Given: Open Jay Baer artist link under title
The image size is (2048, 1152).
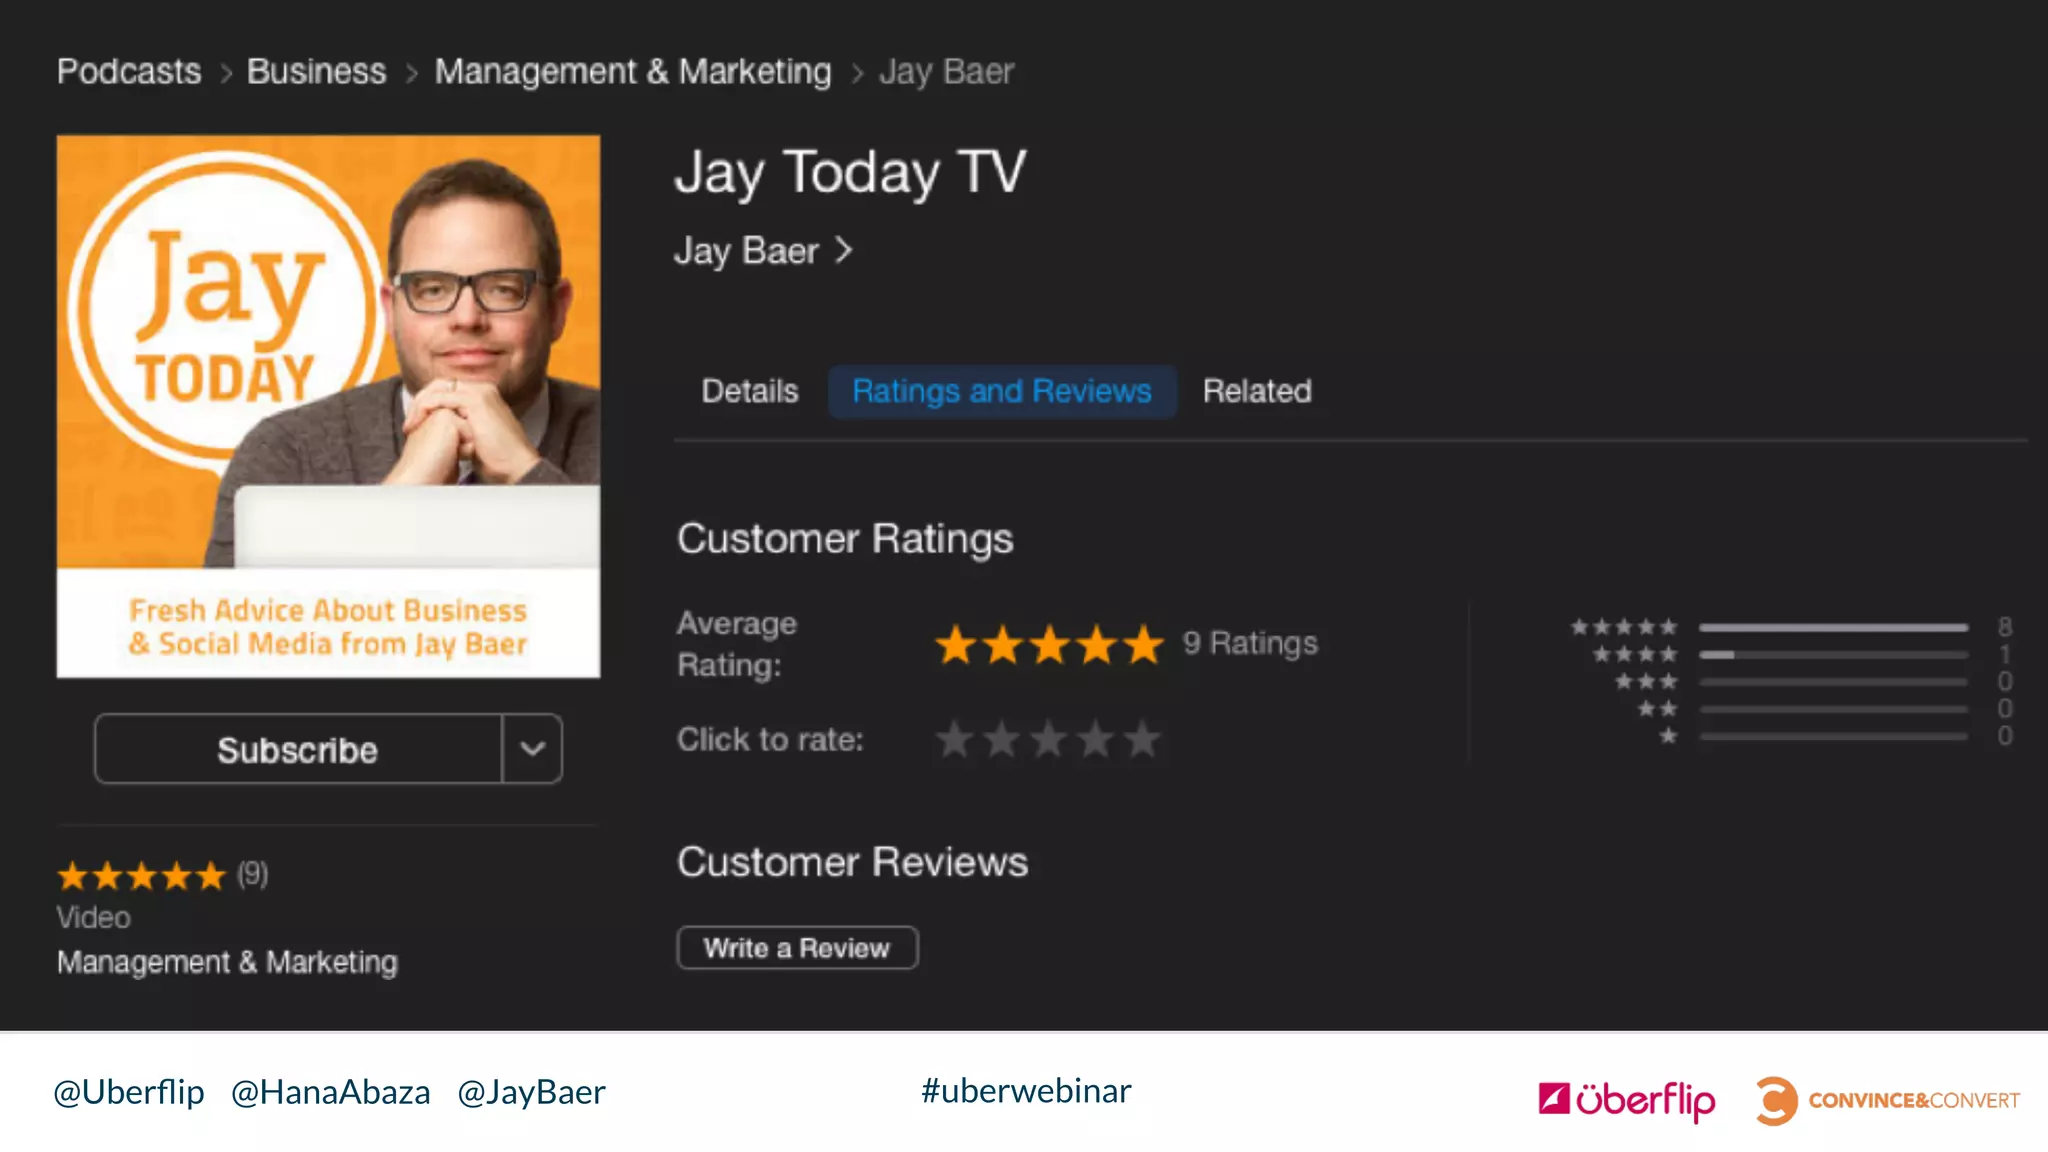Looking at the screenshot, I should pyautogui.click(x=746, y=250).
